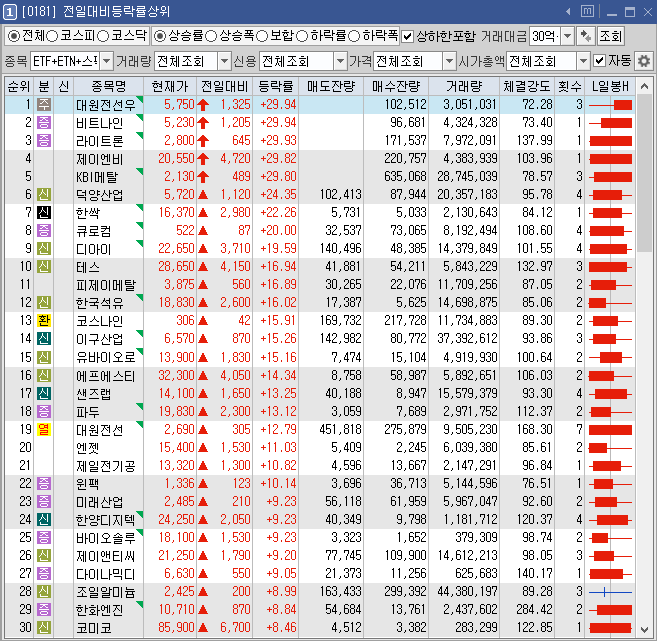Open the 신용 전체조회 dropdown

[340, 61]
